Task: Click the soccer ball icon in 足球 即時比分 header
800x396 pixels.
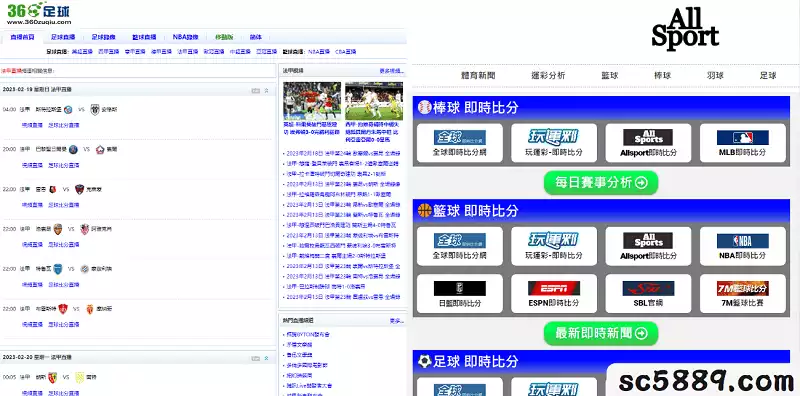Action: click(424, 361)
